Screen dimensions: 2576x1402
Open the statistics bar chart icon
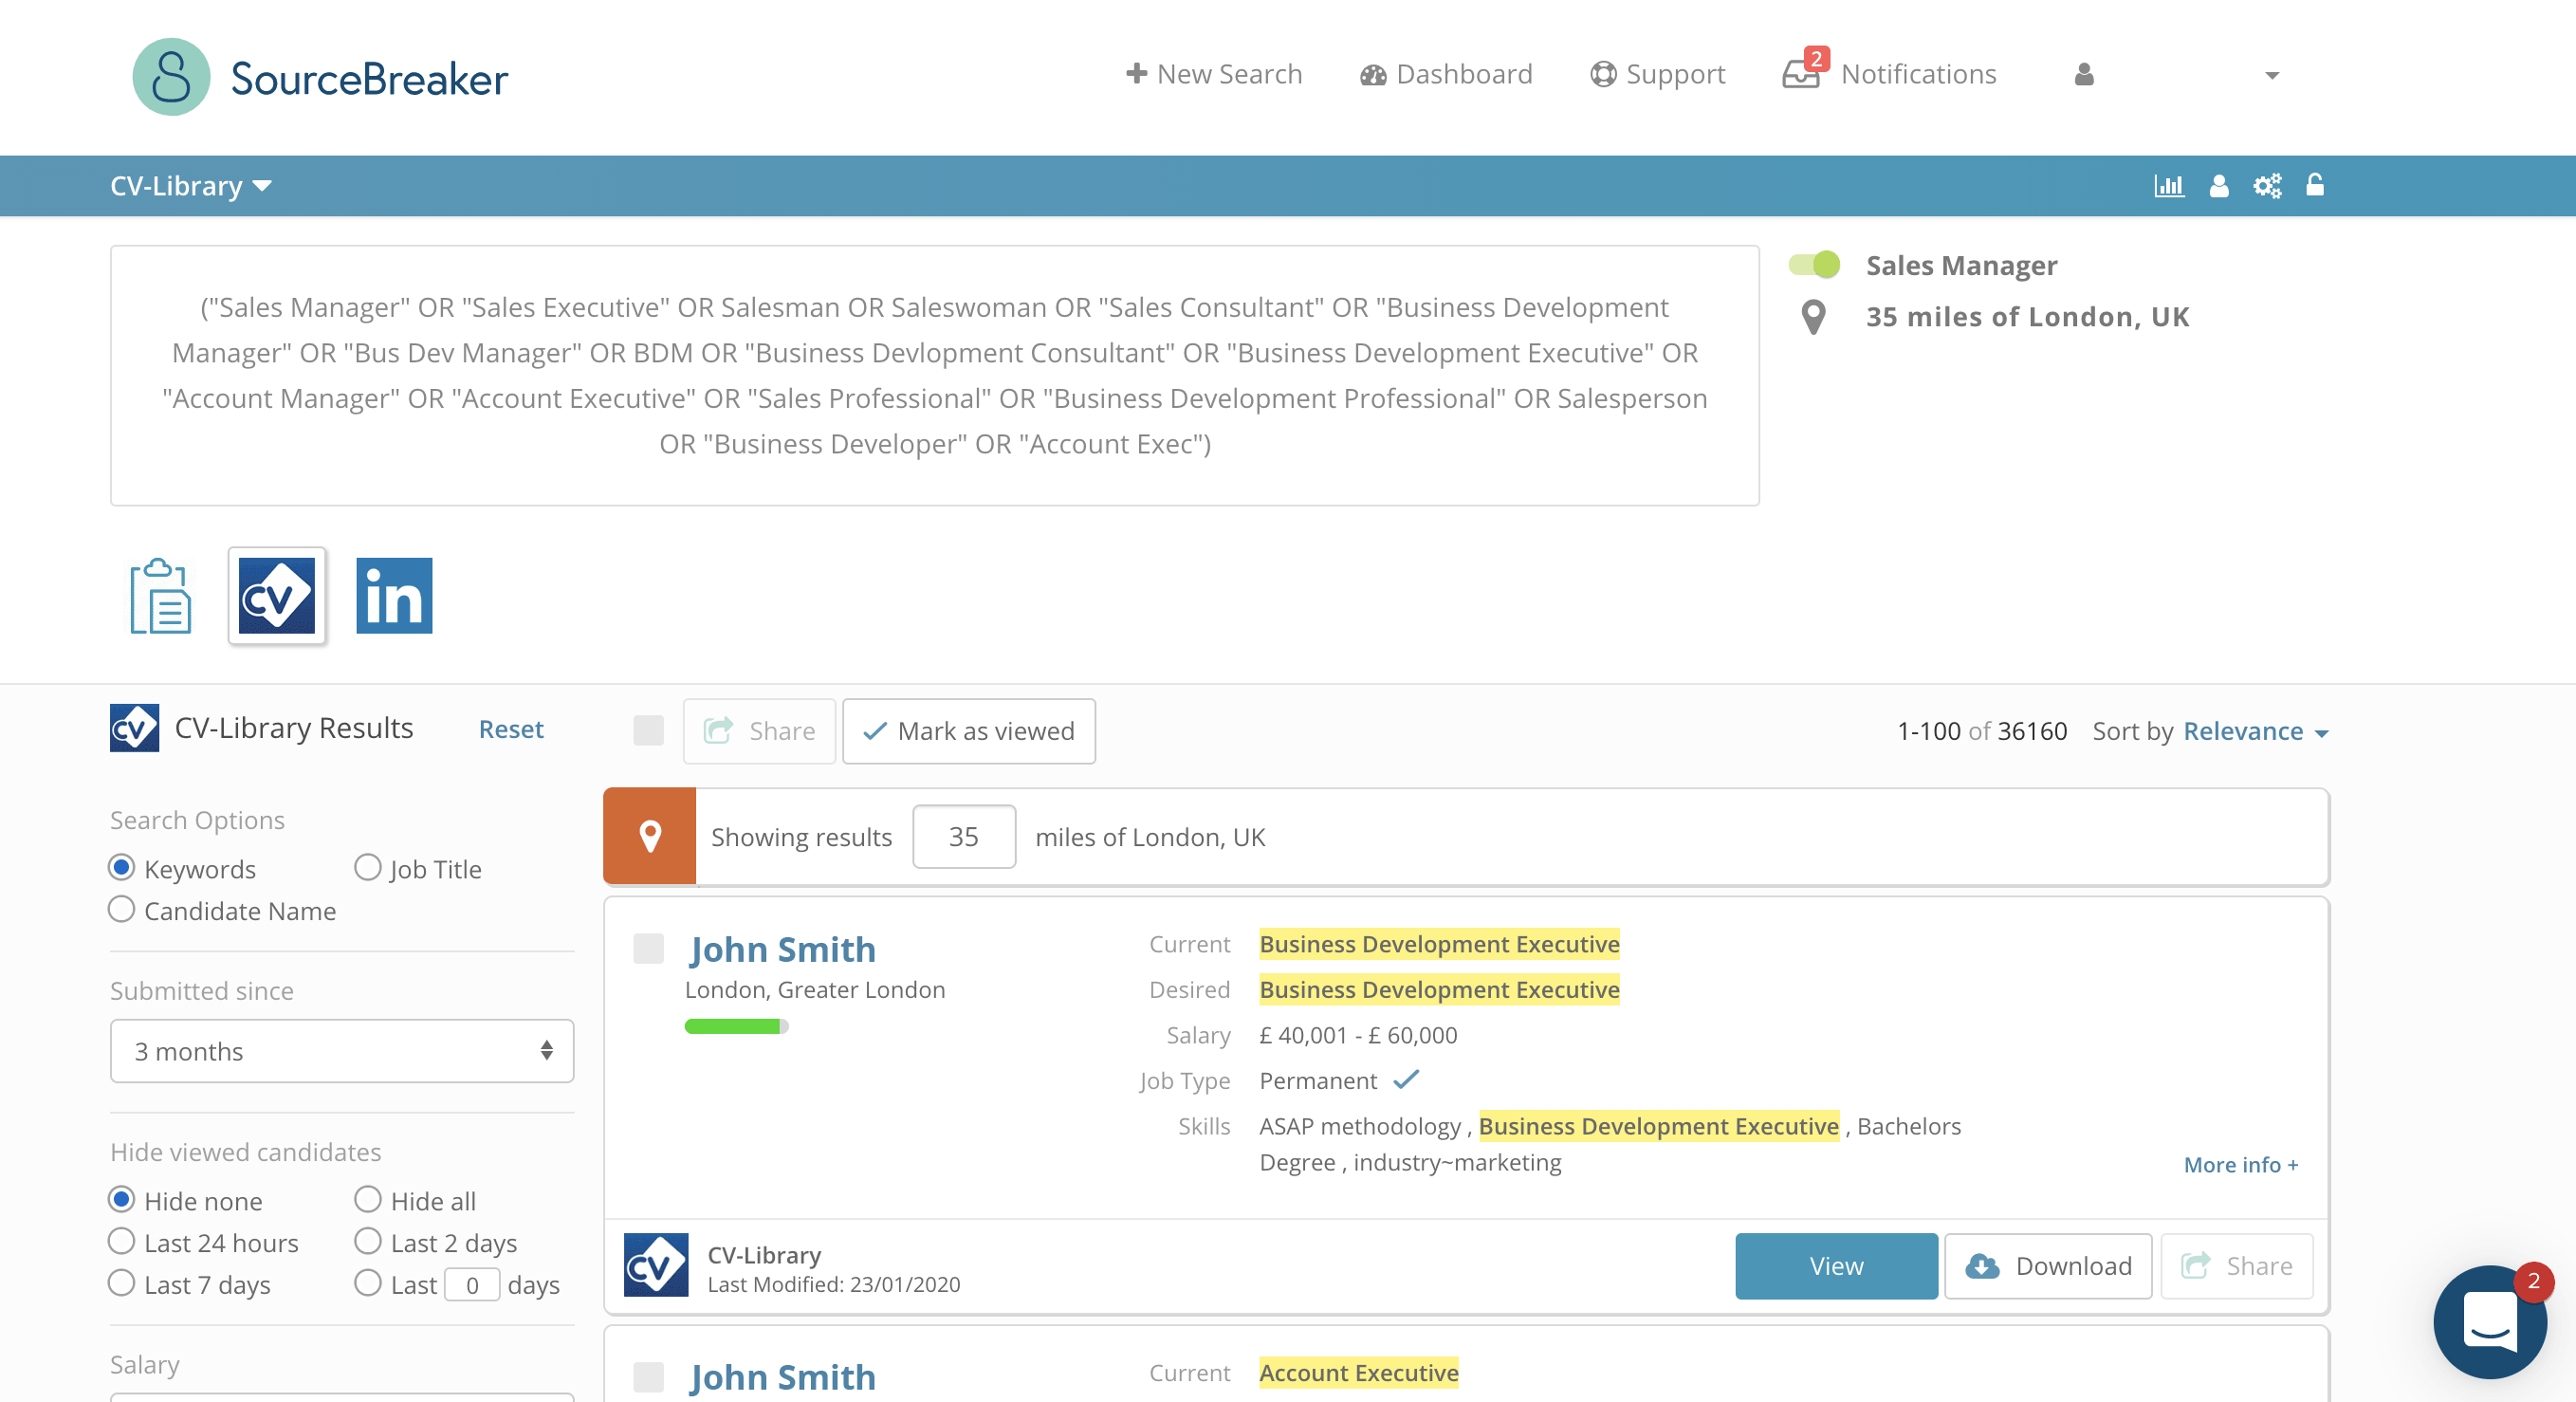pyautogui.click(x=2169, y=186)
